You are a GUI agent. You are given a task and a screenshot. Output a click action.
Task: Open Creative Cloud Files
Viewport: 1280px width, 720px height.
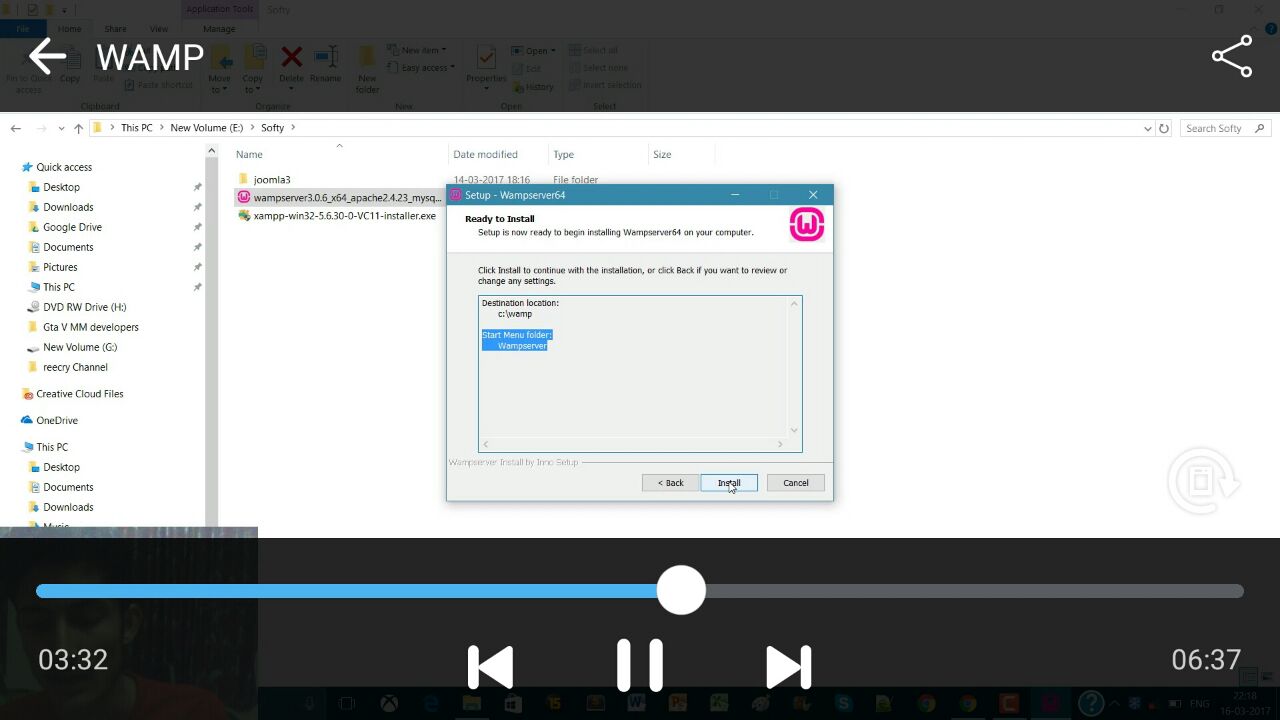pyautogui.click(x=79, y=394)
